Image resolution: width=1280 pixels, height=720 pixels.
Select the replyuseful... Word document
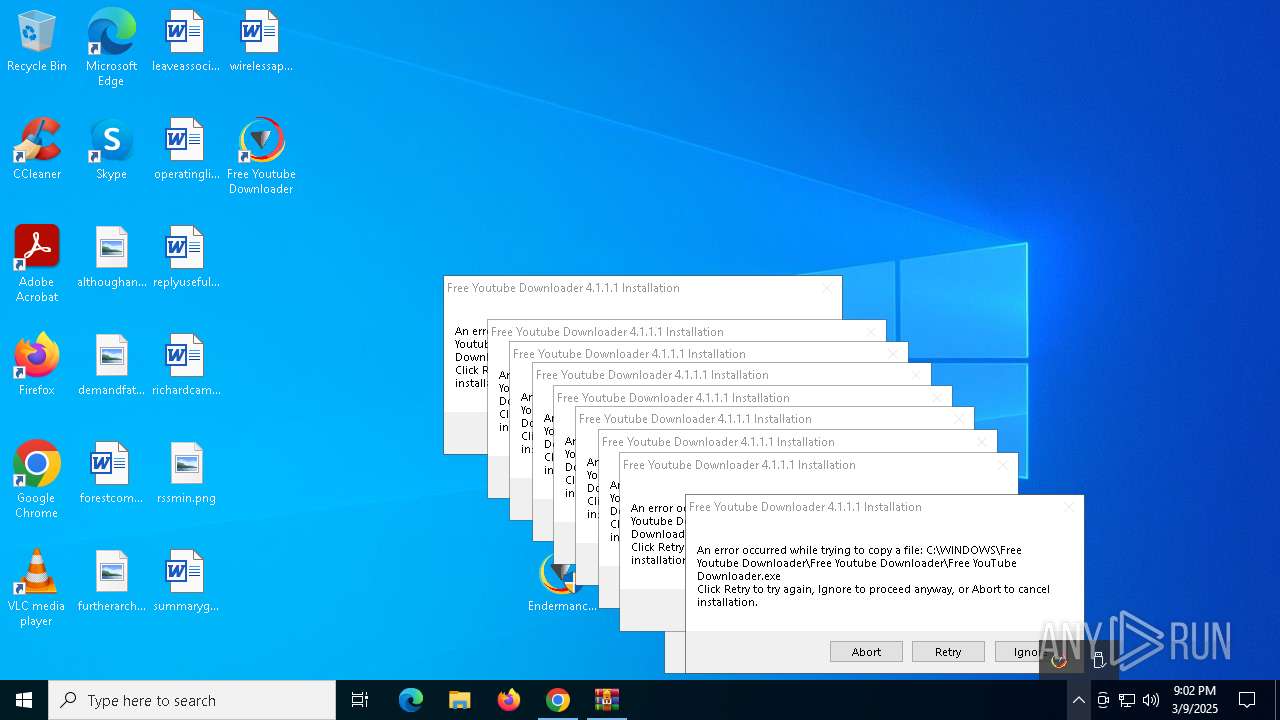pos(185,257)
